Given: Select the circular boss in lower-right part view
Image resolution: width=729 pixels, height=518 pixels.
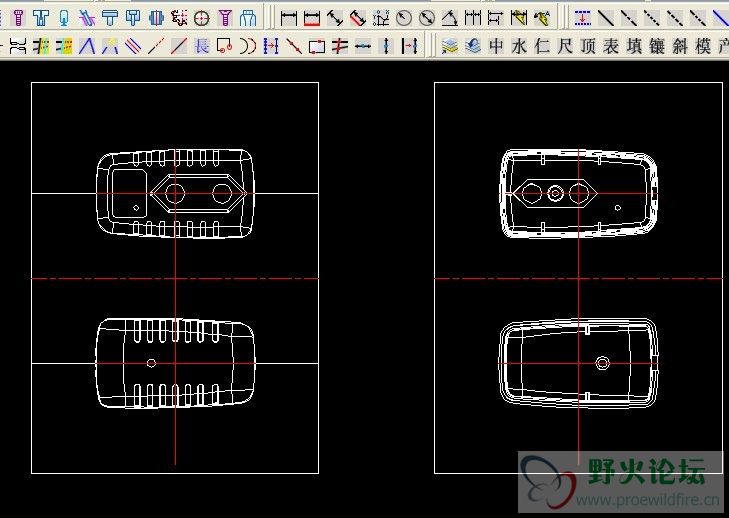Looking at the screenshot, I should (x=603, y=363).
